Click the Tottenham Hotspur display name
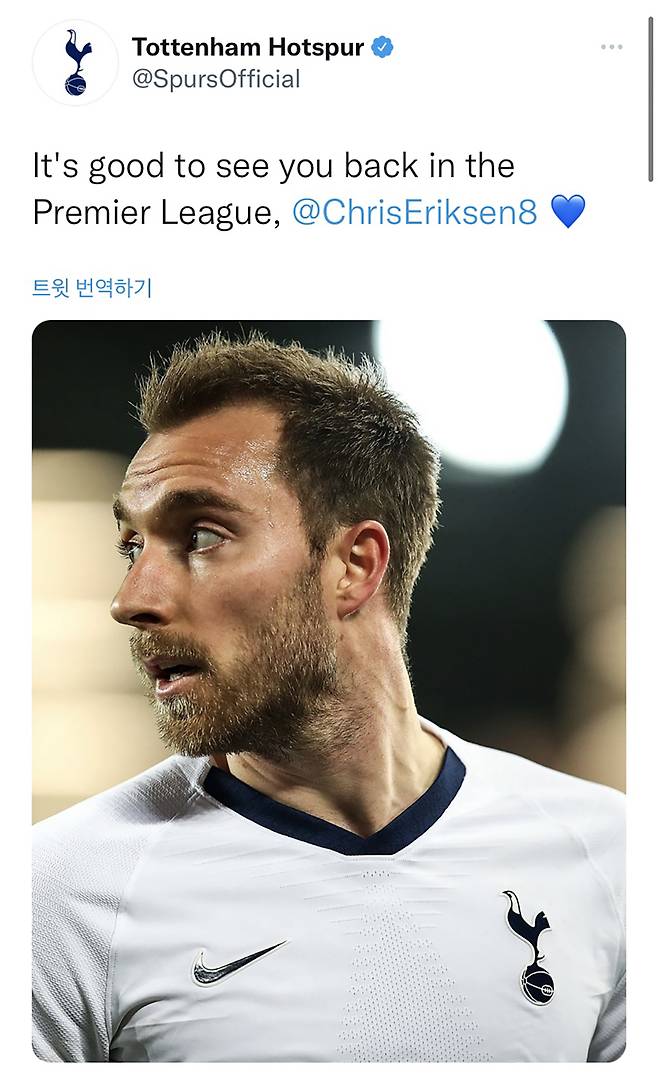Screen dimensions: 658x1073 (247, 47)
